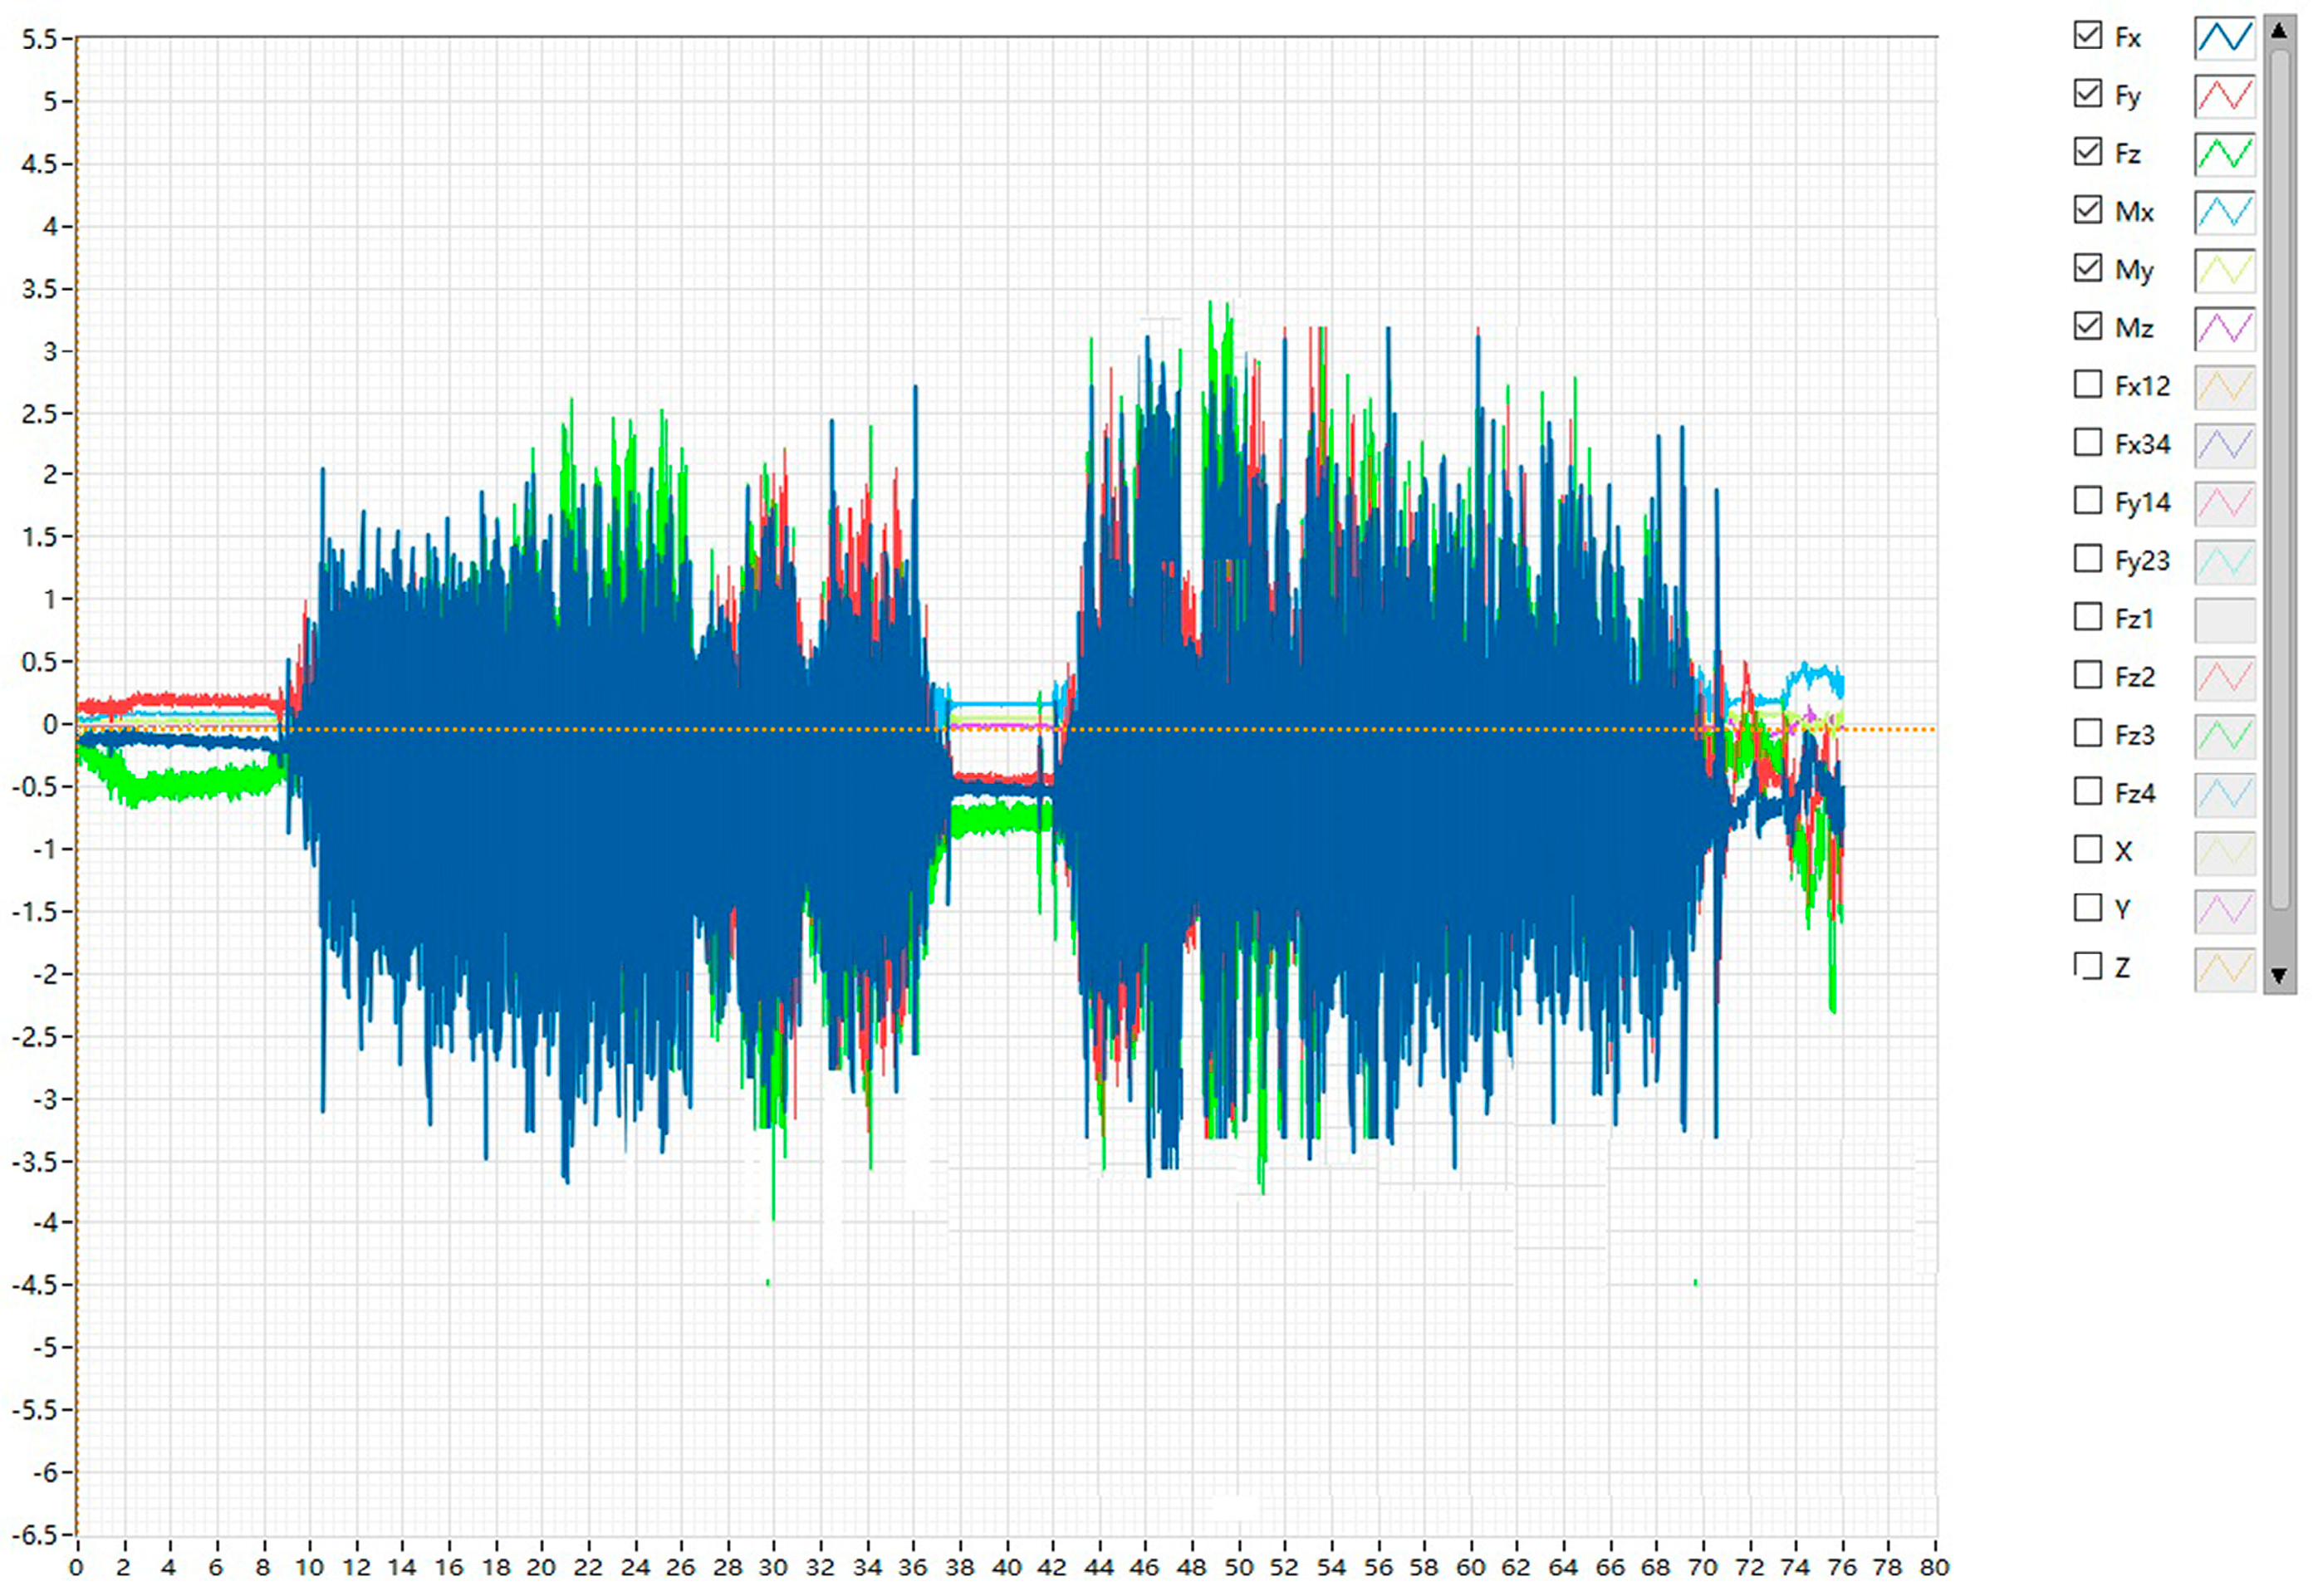Screen dimensions: 2318x1596
Task: Open the Y plot style icon
Action: tap(2224, 909)
